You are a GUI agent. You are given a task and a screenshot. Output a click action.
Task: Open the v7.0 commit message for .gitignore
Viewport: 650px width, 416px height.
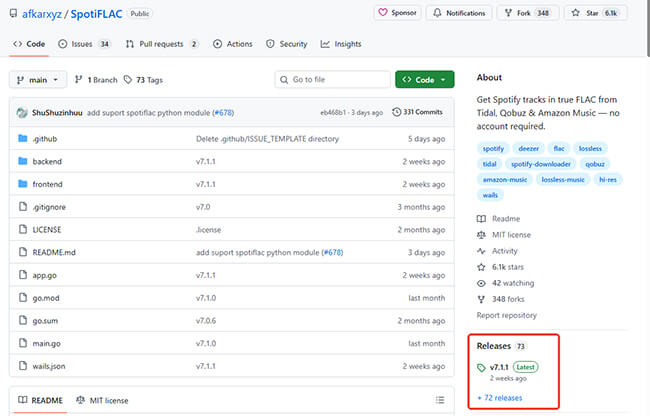pos(203,207)
